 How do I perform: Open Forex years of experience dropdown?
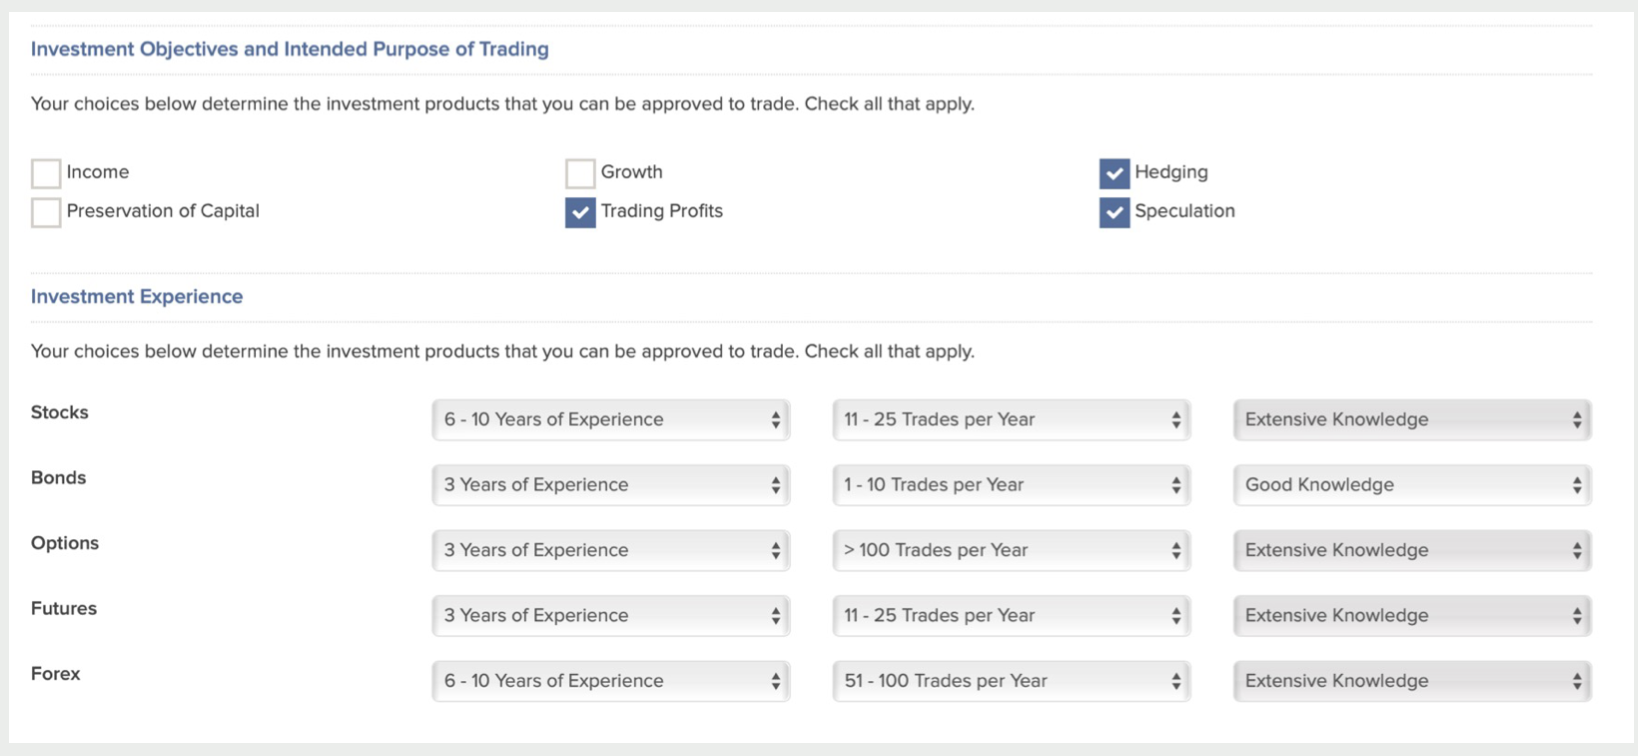pyautogui.click(x=611, y=681)
